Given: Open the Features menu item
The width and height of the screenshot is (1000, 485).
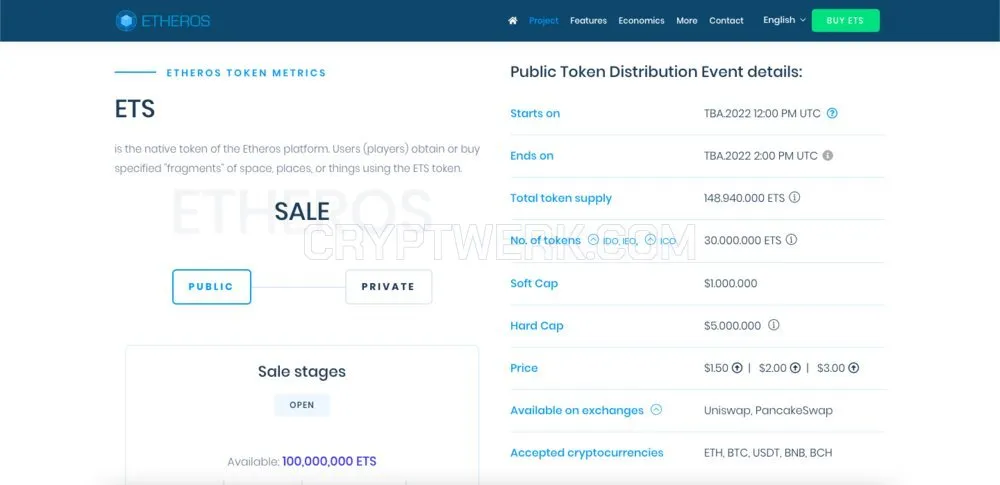Looking at the screenshot, I should (588, 20).
